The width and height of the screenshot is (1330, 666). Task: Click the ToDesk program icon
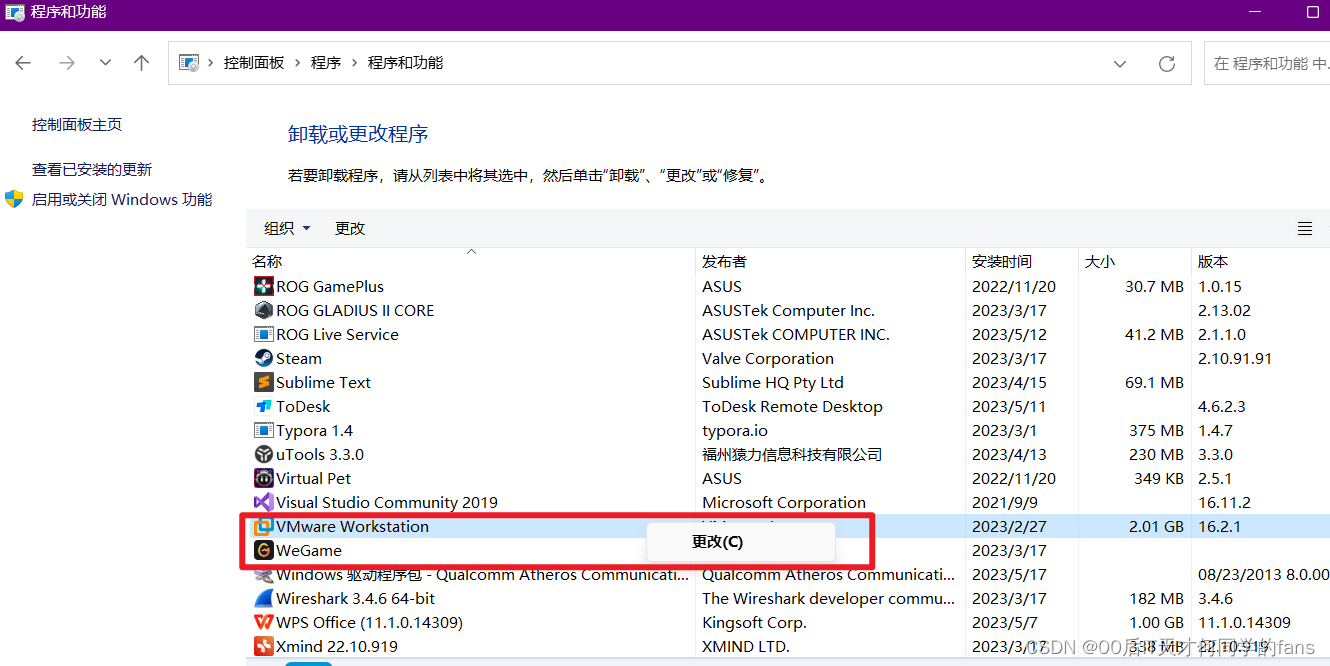[263, 406]
